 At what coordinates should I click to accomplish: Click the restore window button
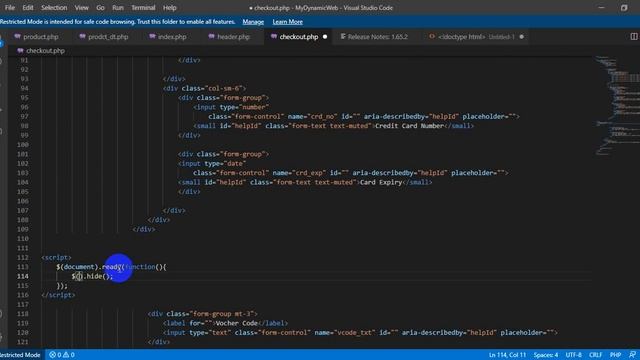[624, 8]
